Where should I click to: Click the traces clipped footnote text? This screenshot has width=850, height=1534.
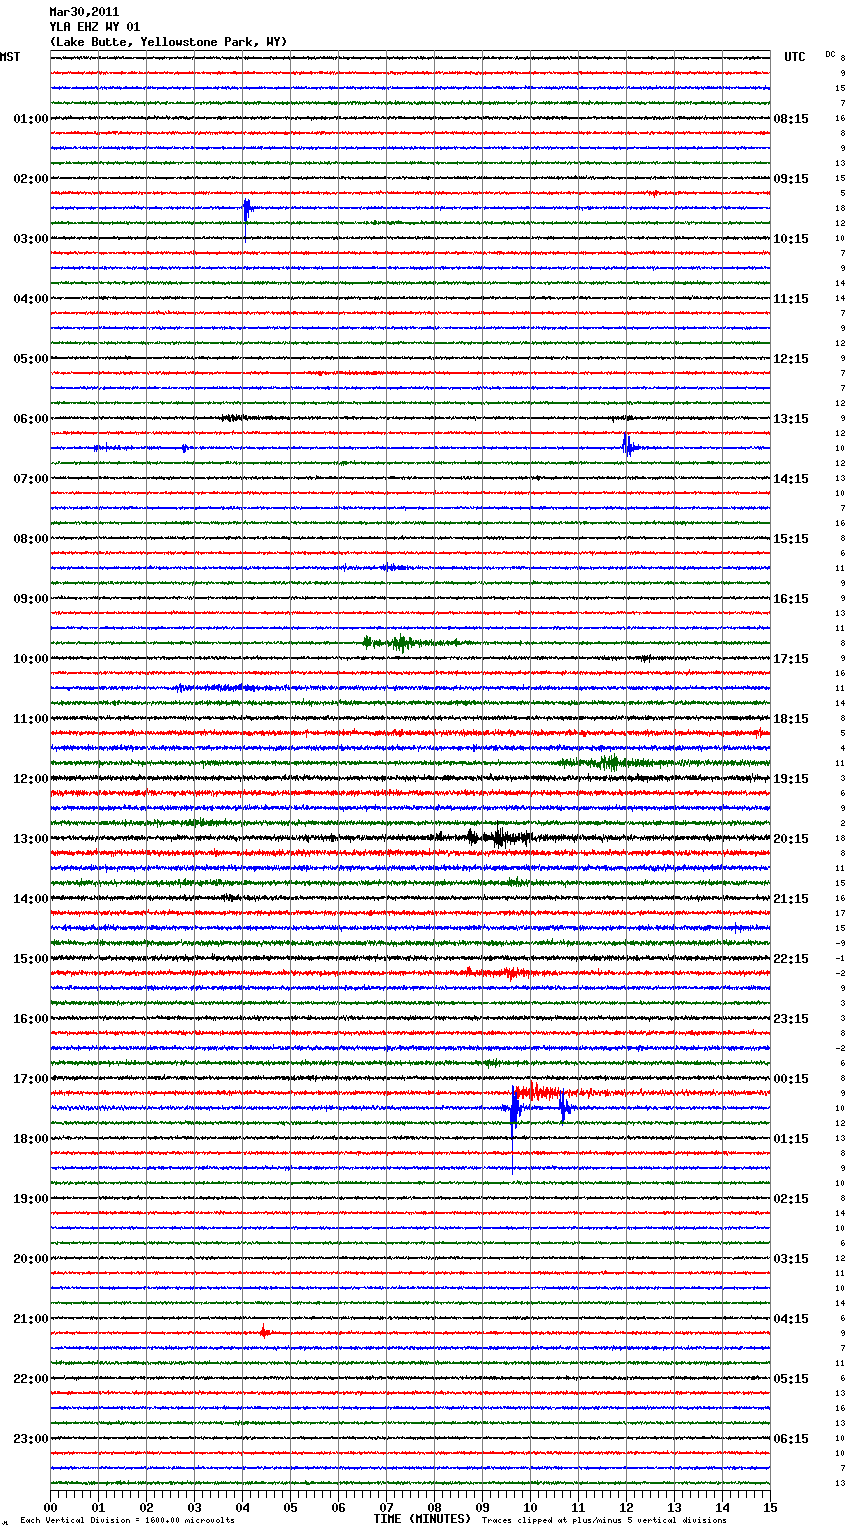(604, 1520)
